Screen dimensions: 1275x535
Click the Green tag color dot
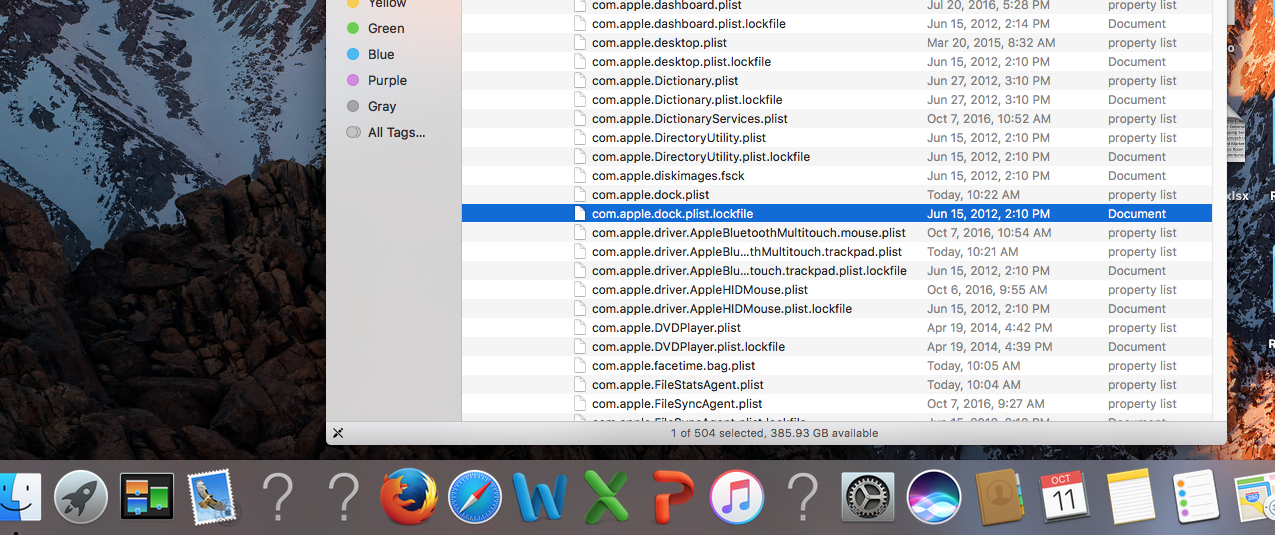pyautogui.click(x=353, y=28)
